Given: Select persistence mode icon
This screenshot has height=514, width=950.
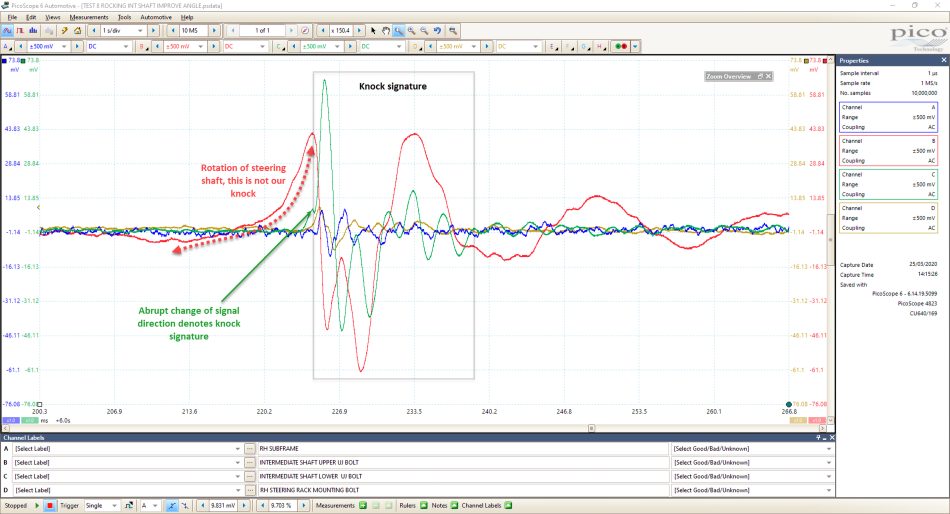Looking at the screenshot, I should (x=20, y=30).
